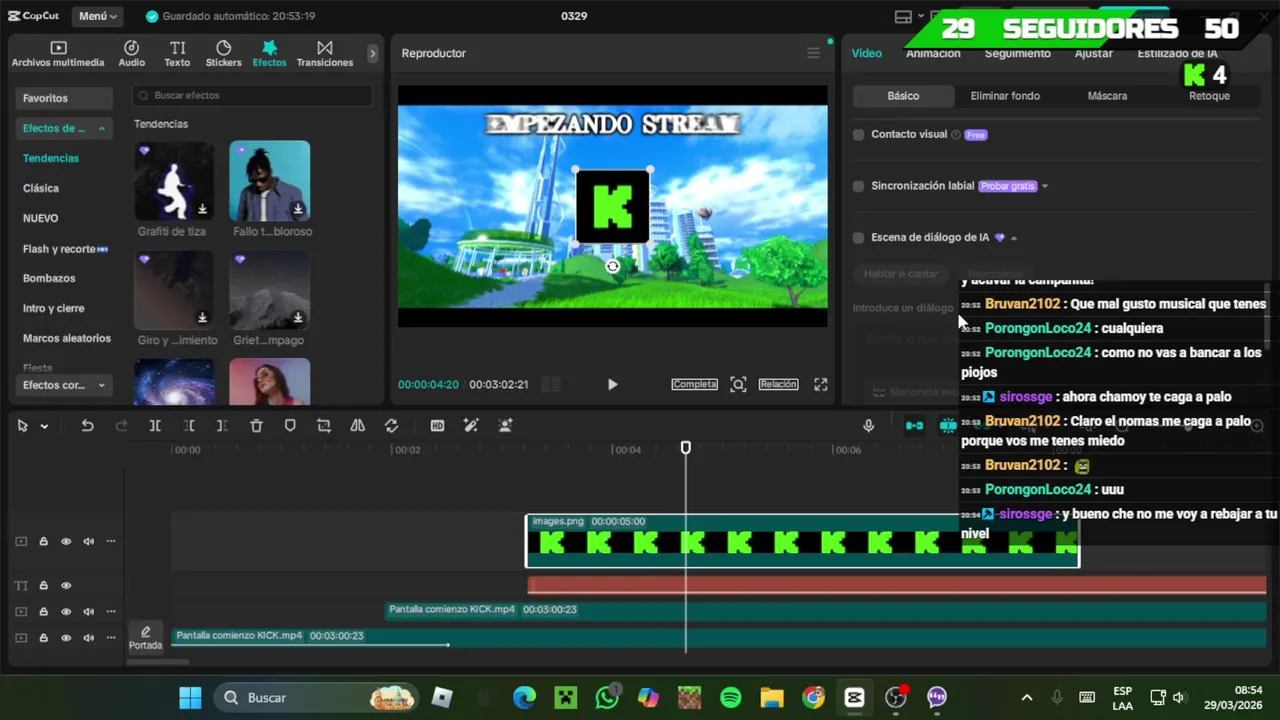
Task: Open the Favoritos effects category
Action: coord(64,98)
